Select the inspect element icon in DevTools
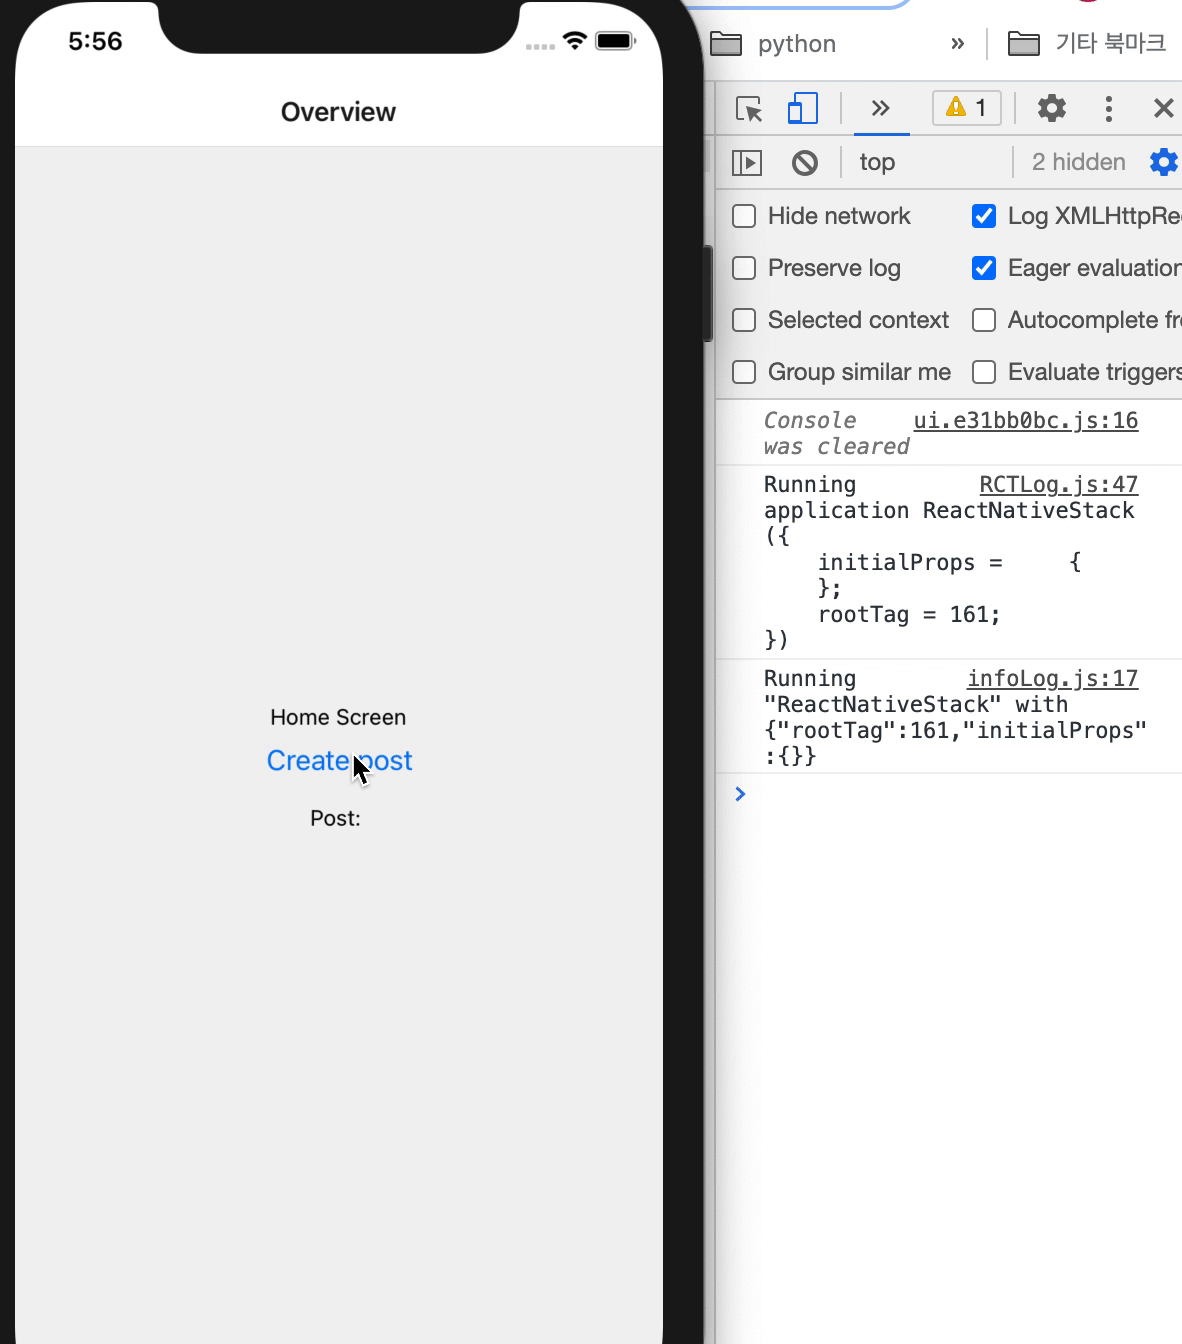 [748, 109]
